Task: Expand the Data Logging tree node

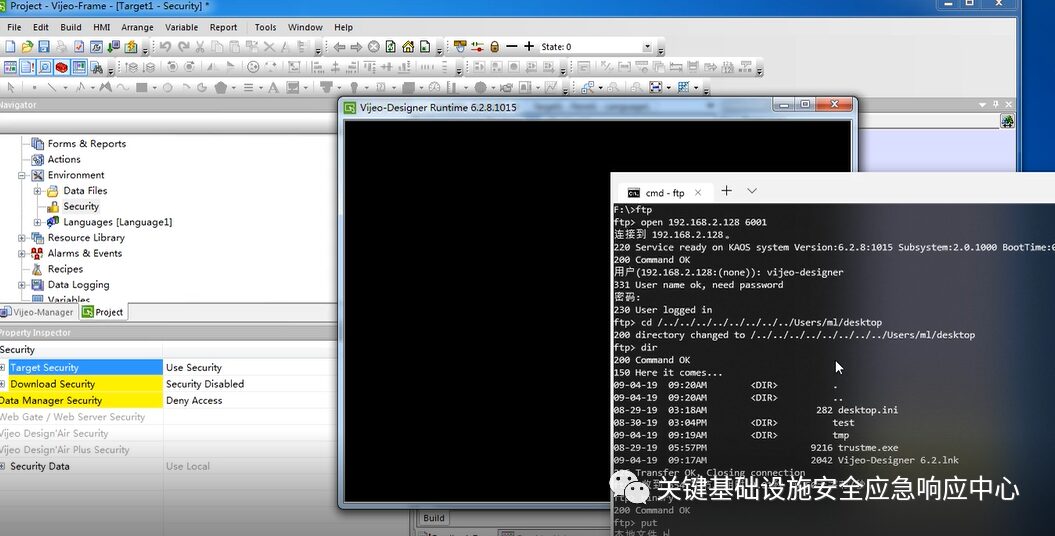Action: click(x=22, y=285)
